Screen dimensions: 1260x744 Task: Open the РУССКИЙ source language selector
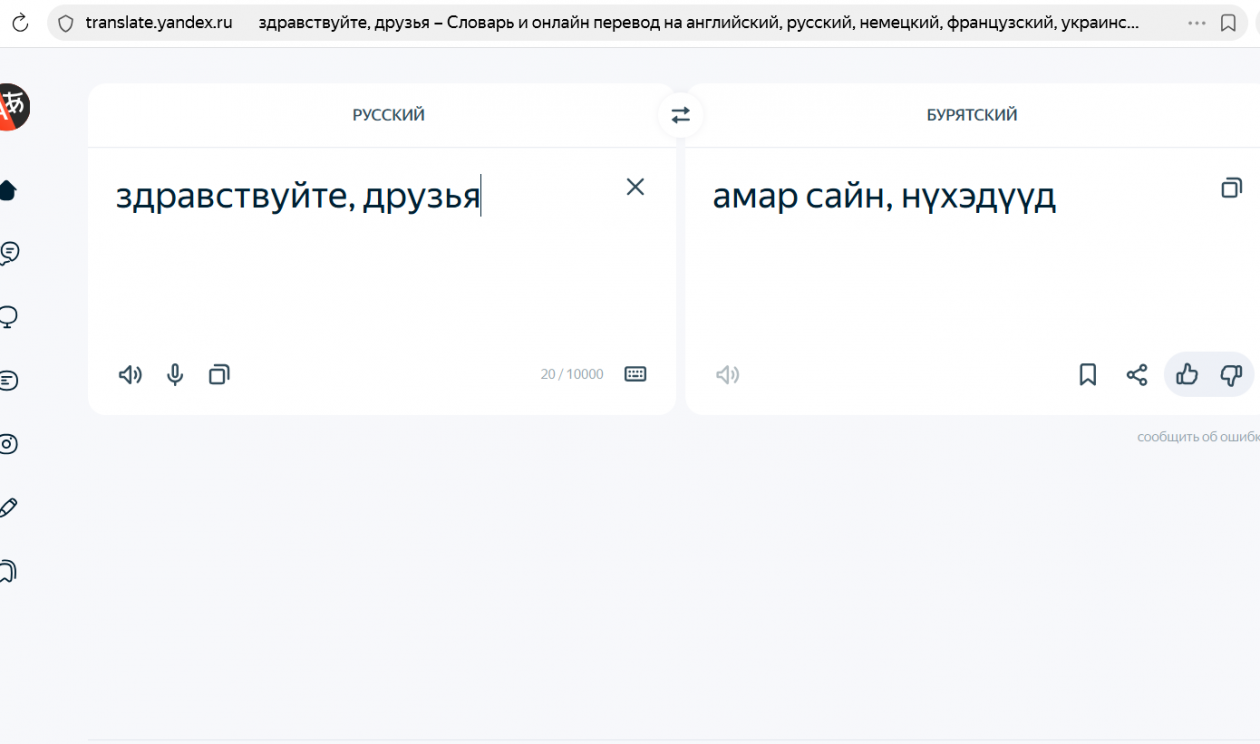pyautogui.click(x=388, y=114)
